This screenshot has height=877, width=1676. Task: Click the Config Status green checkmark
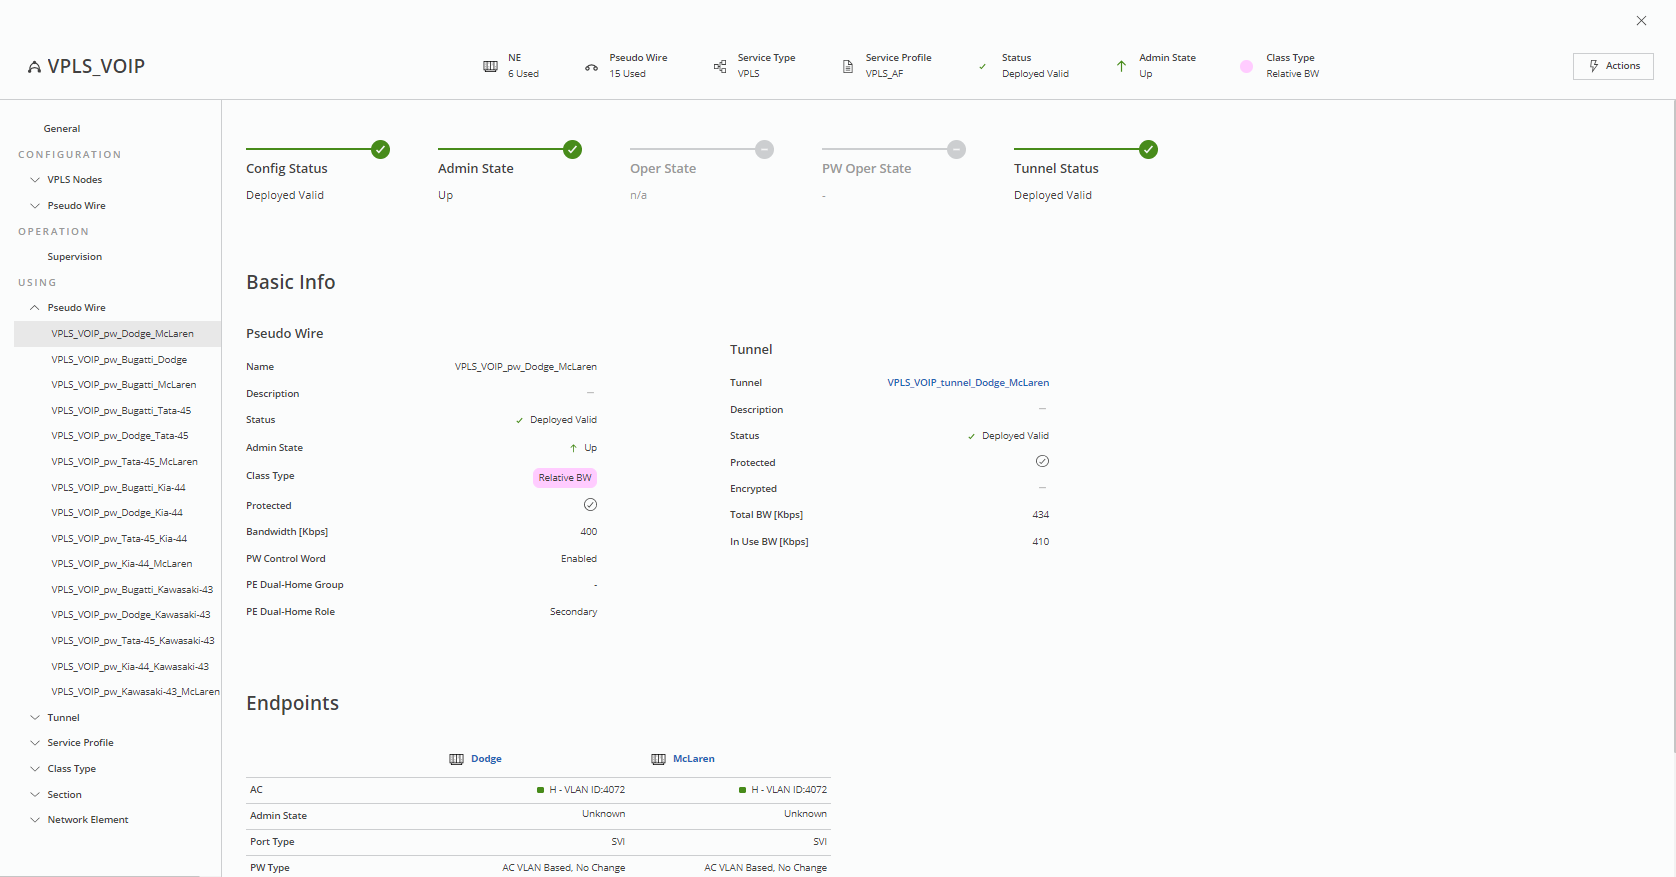click(x=380, y=150)
